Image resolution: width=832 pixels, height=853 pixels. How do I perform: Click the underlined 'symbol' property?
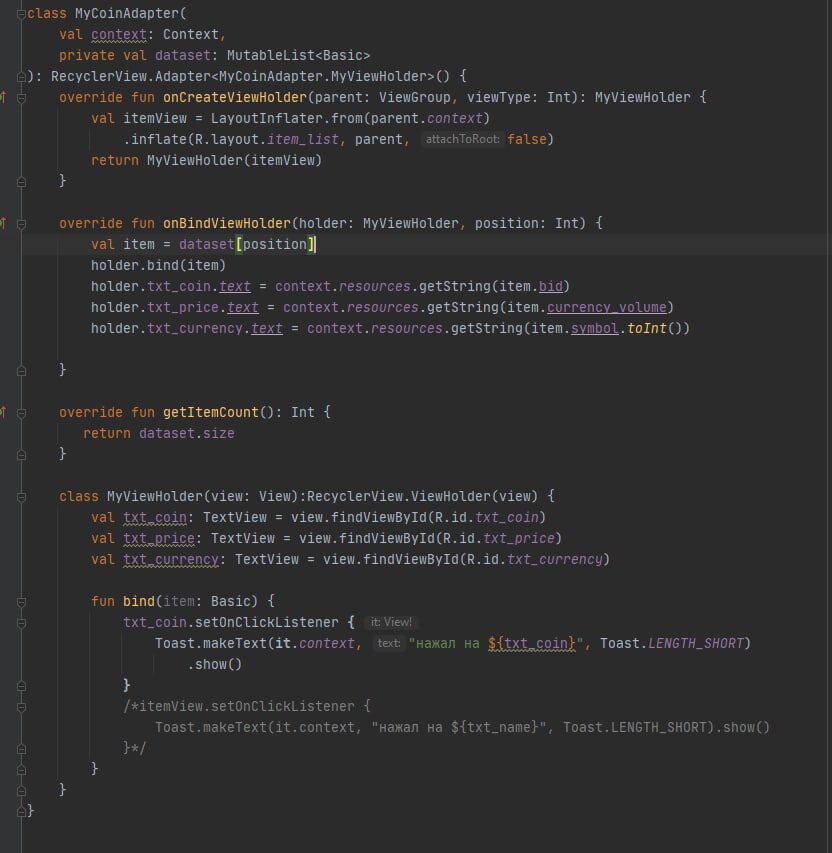(x=595, y=329)
